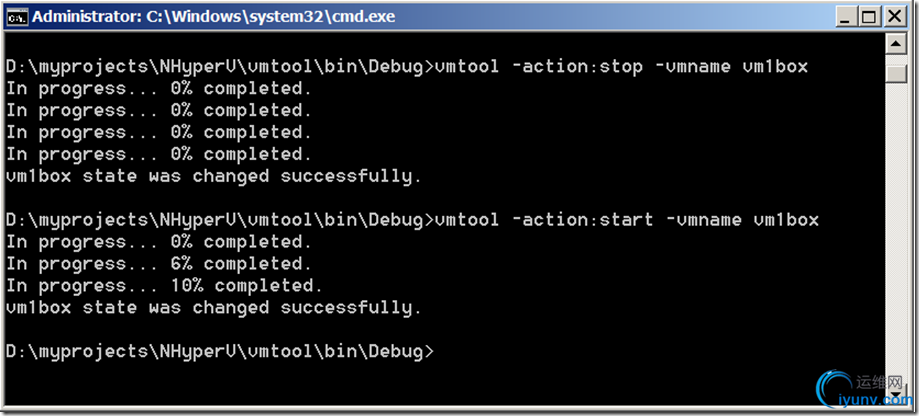919x416 pixels.
Task: Click the scrollbar down arrow
Action: click(x=897, y=396)
